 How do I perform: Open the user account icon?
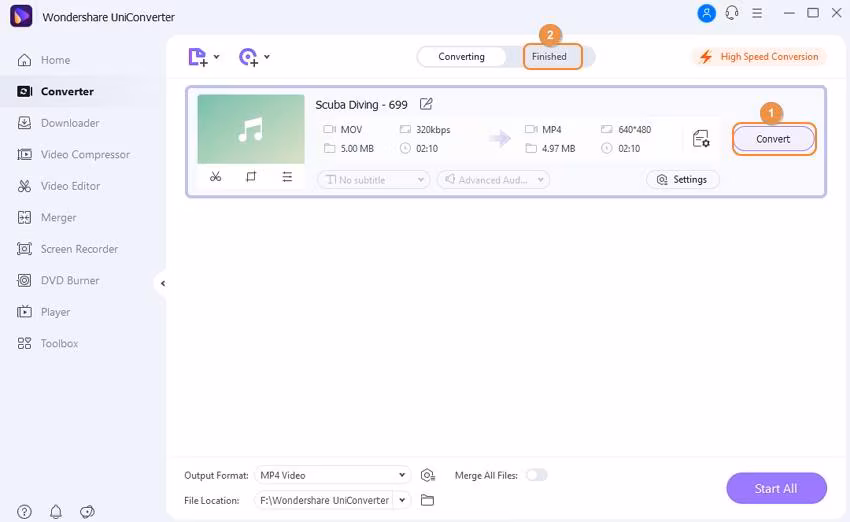pos(706,13)
